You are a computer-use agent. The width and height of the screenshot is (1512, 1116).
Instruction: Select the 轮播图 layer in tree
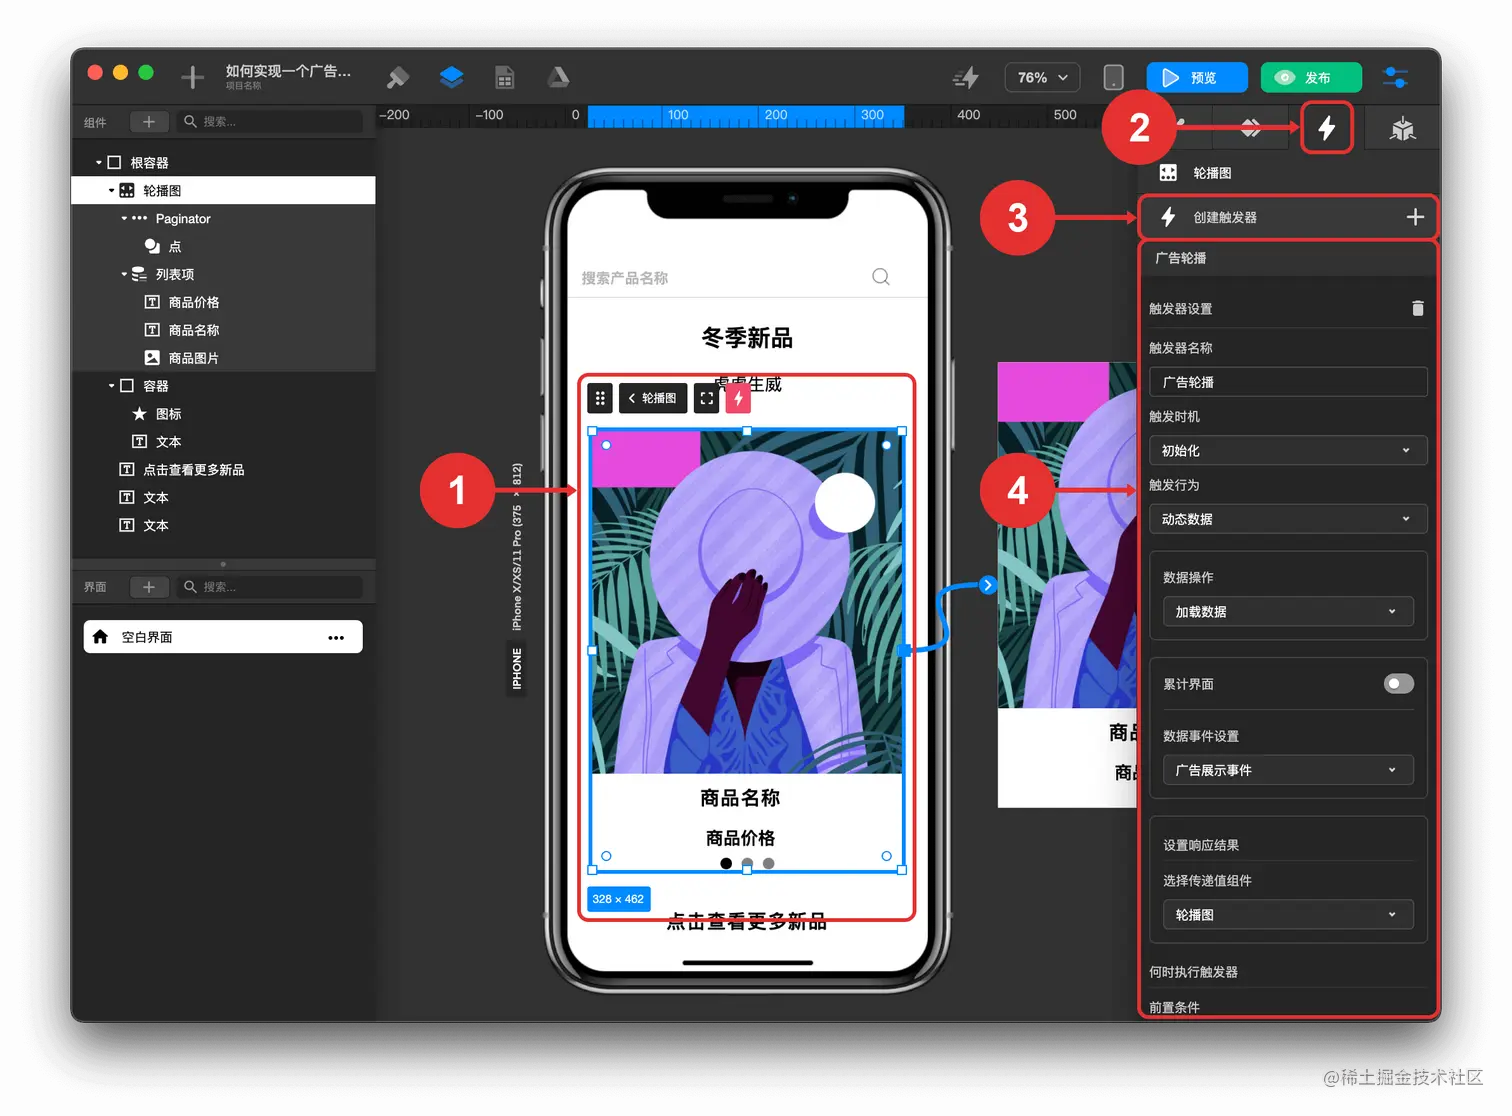click(224, 190)
